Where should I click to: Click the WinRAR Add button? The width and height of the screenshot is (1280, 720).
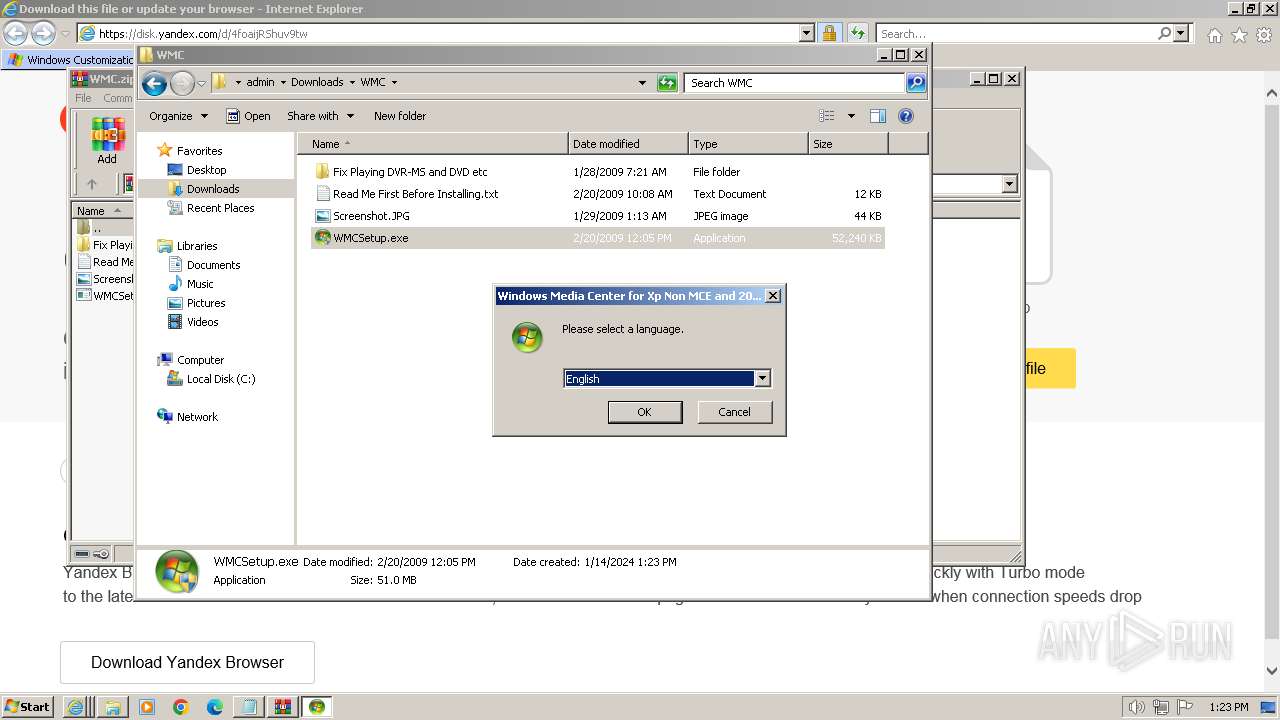107,142
